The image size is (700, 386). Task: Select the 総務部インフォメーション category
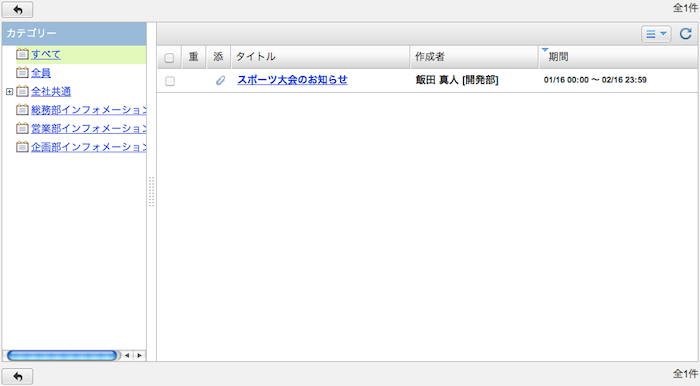(88, 110)
